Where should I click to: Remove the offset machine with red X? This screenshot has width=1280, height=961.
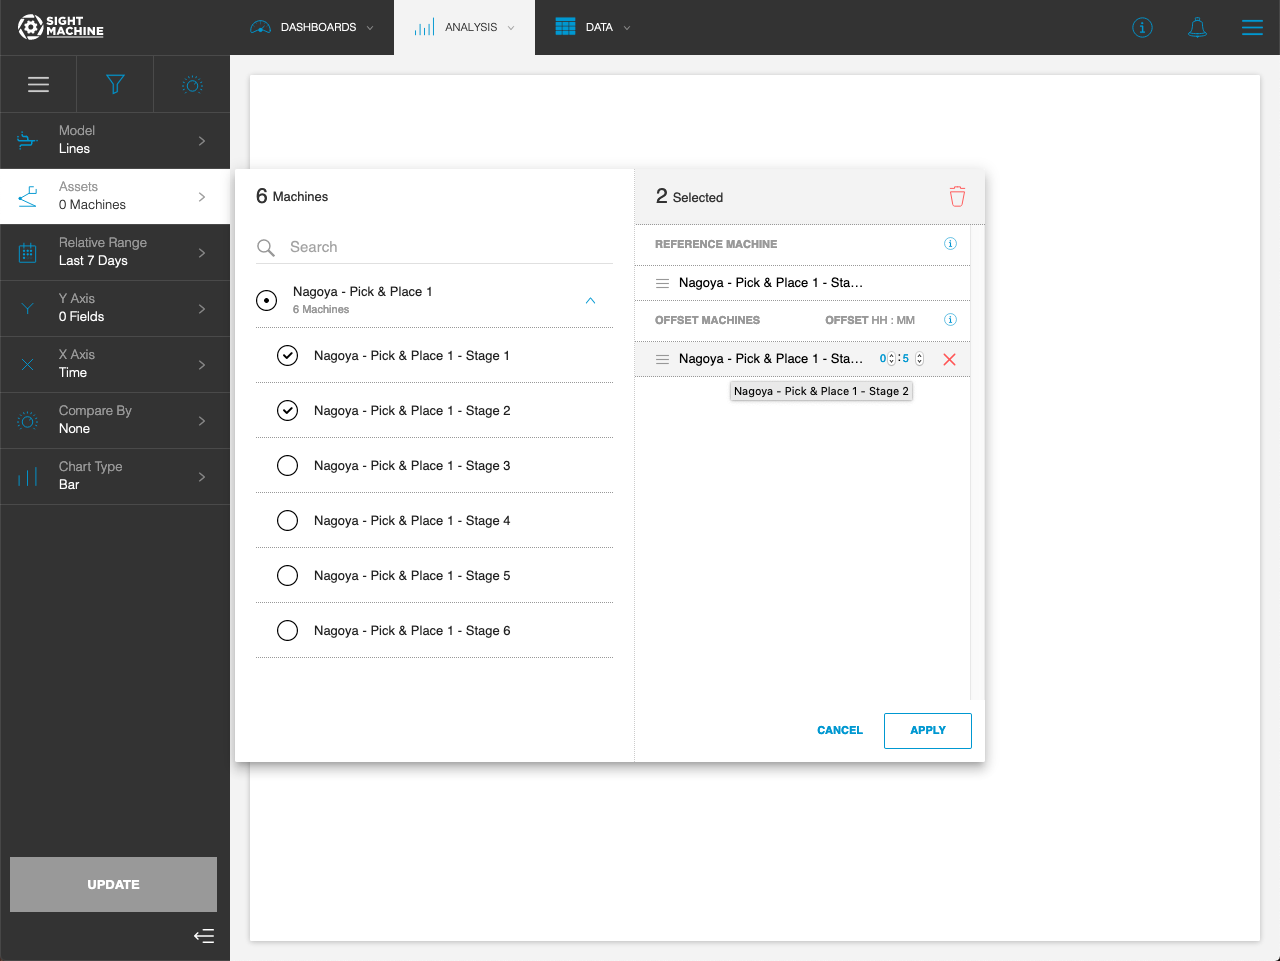(x=950, y=359)
